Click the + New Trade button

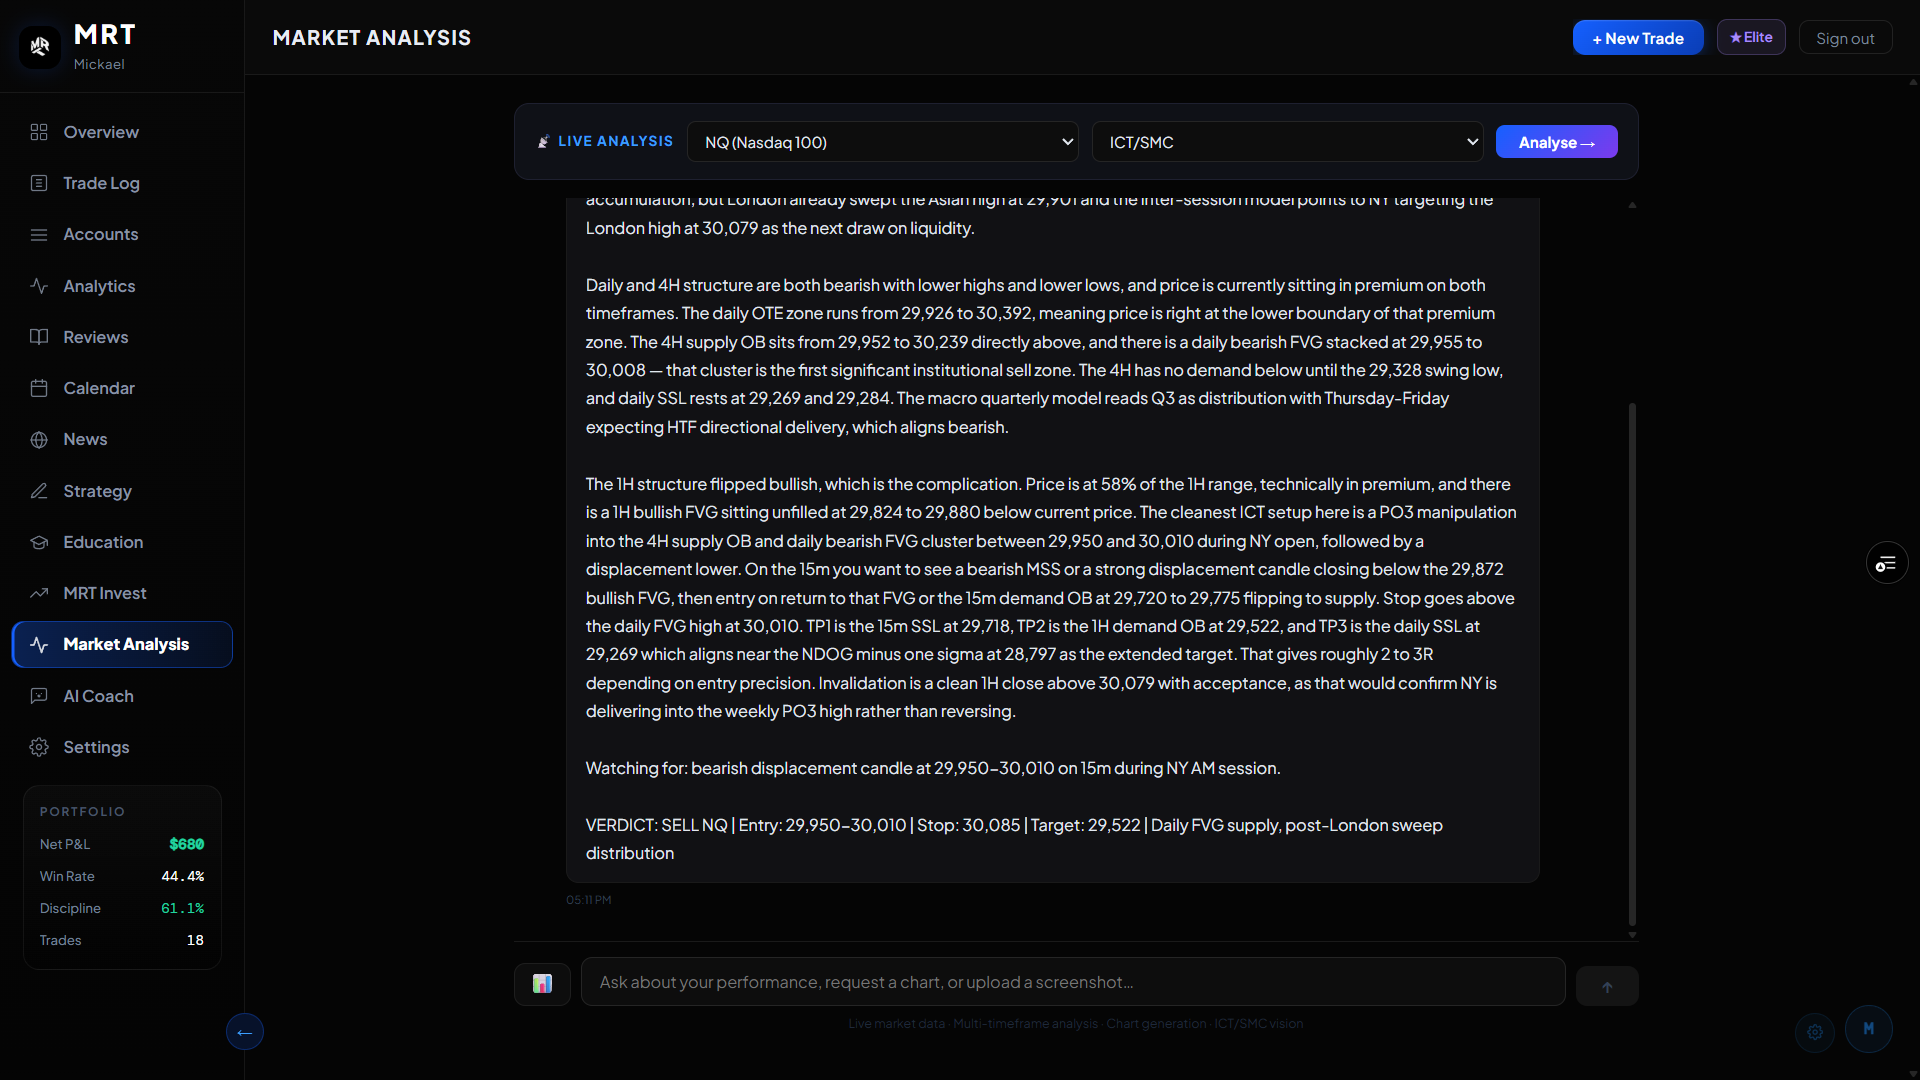(1638, 38)
